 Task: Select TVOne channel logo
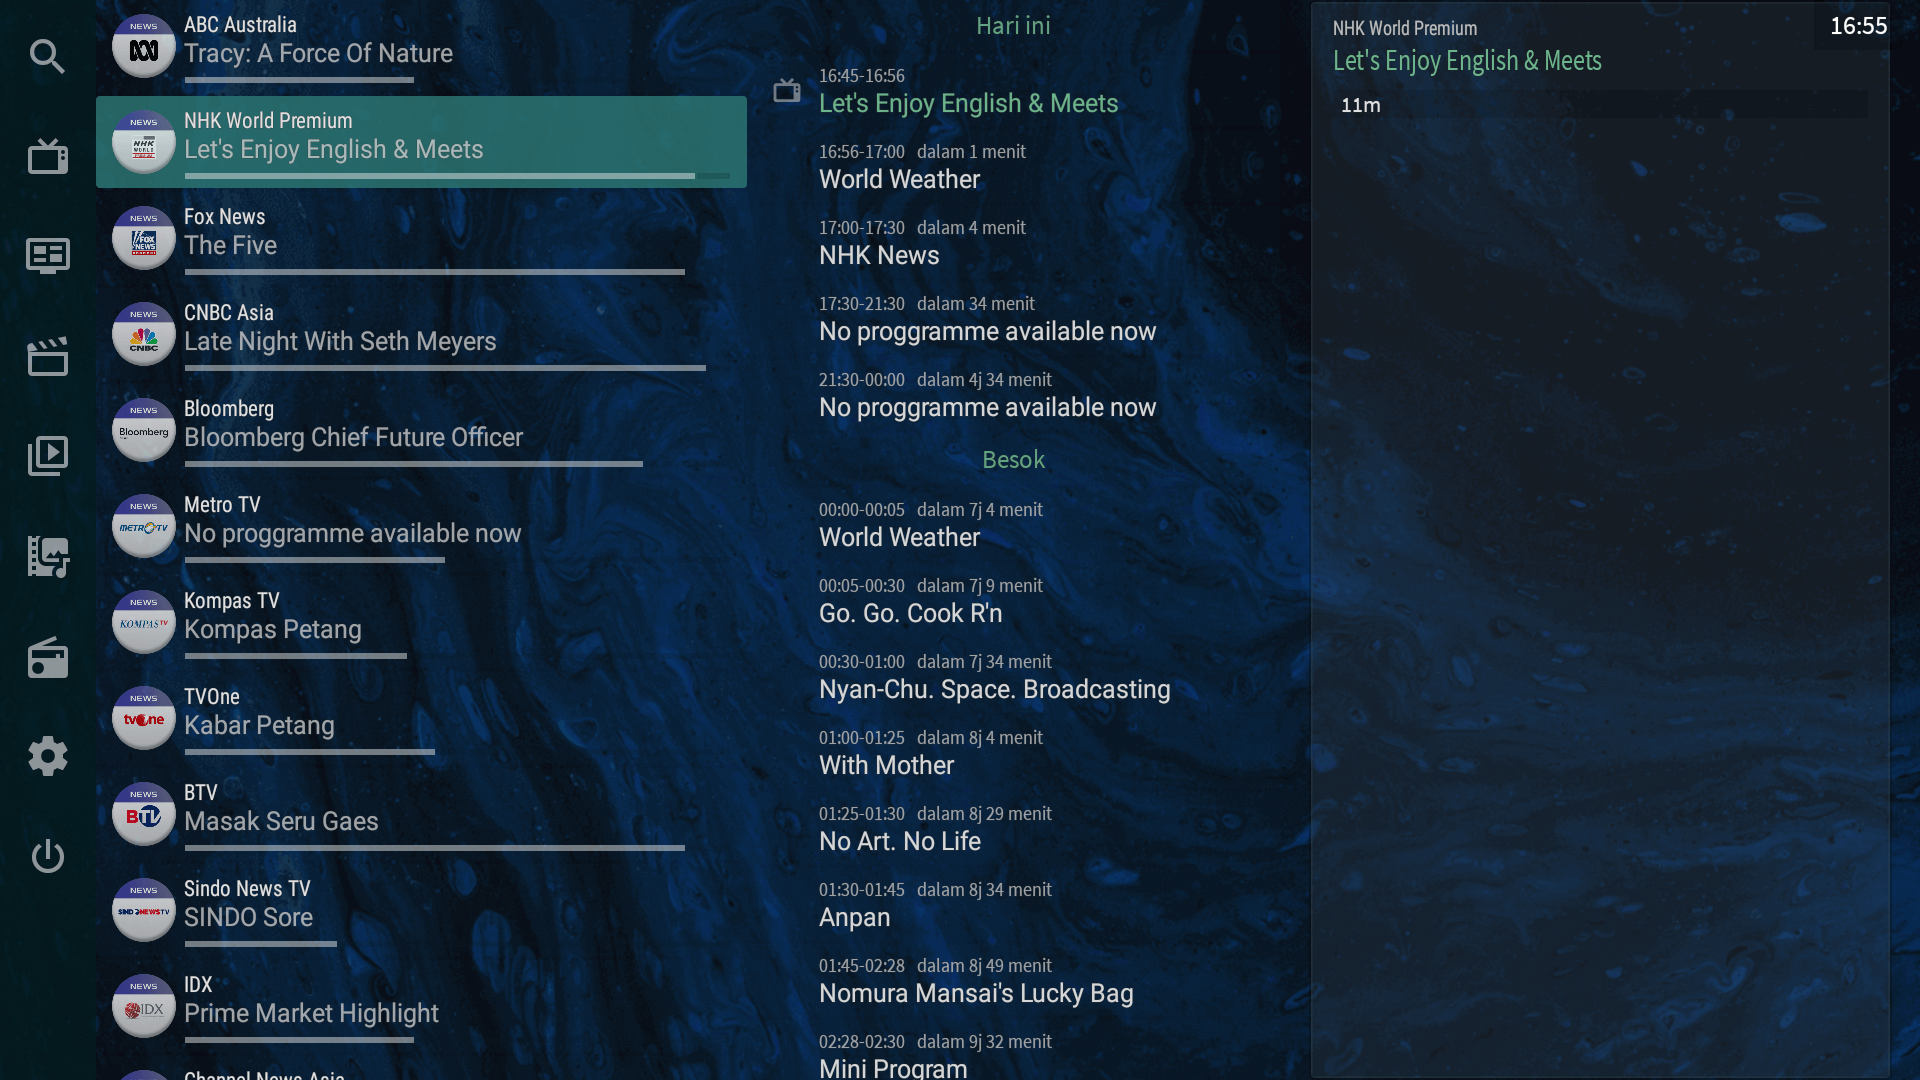[144, 718]
